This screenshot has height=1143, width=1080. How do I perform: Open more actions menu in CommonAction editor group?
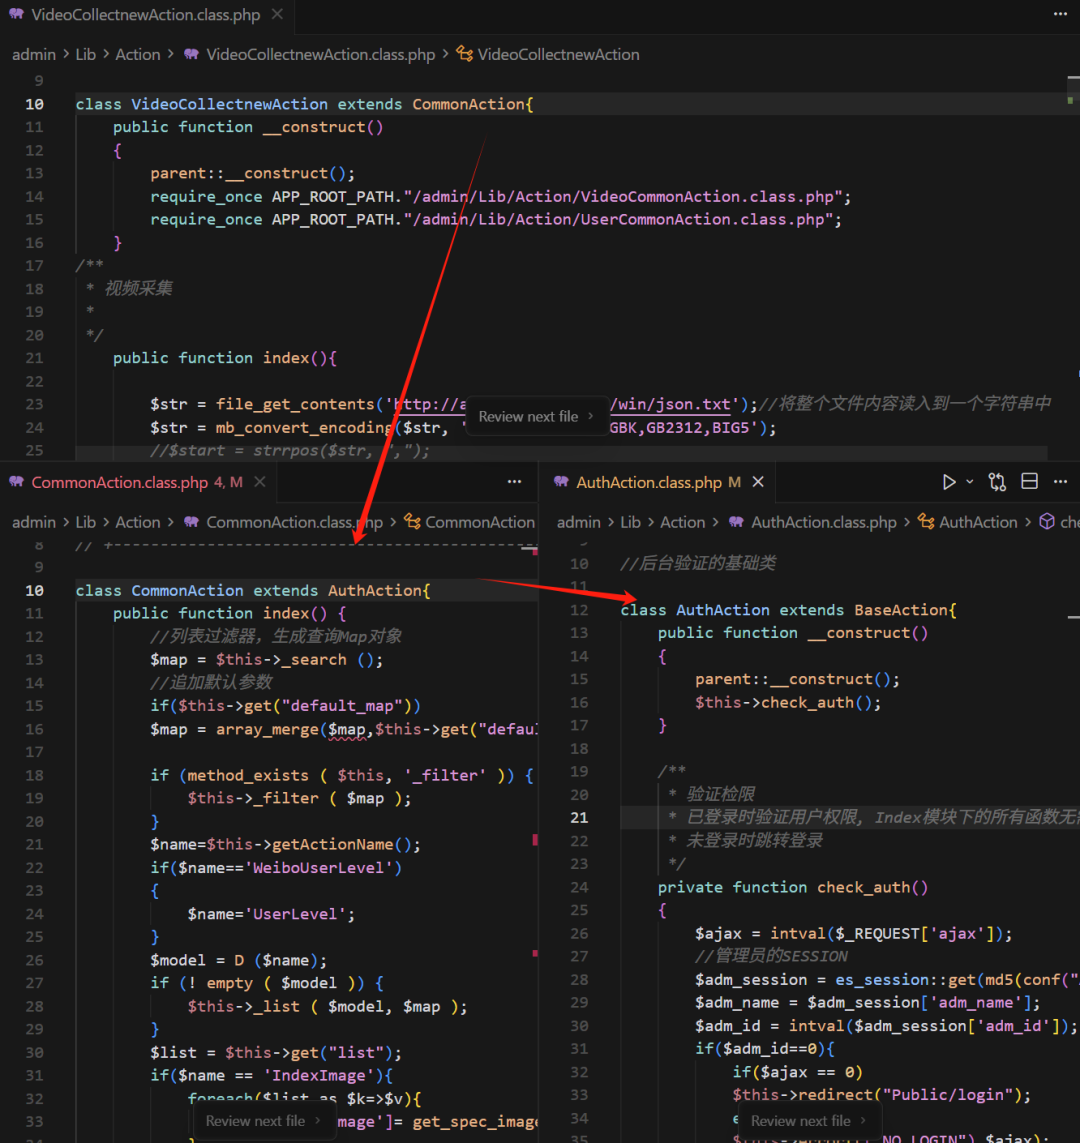[514, 482]
